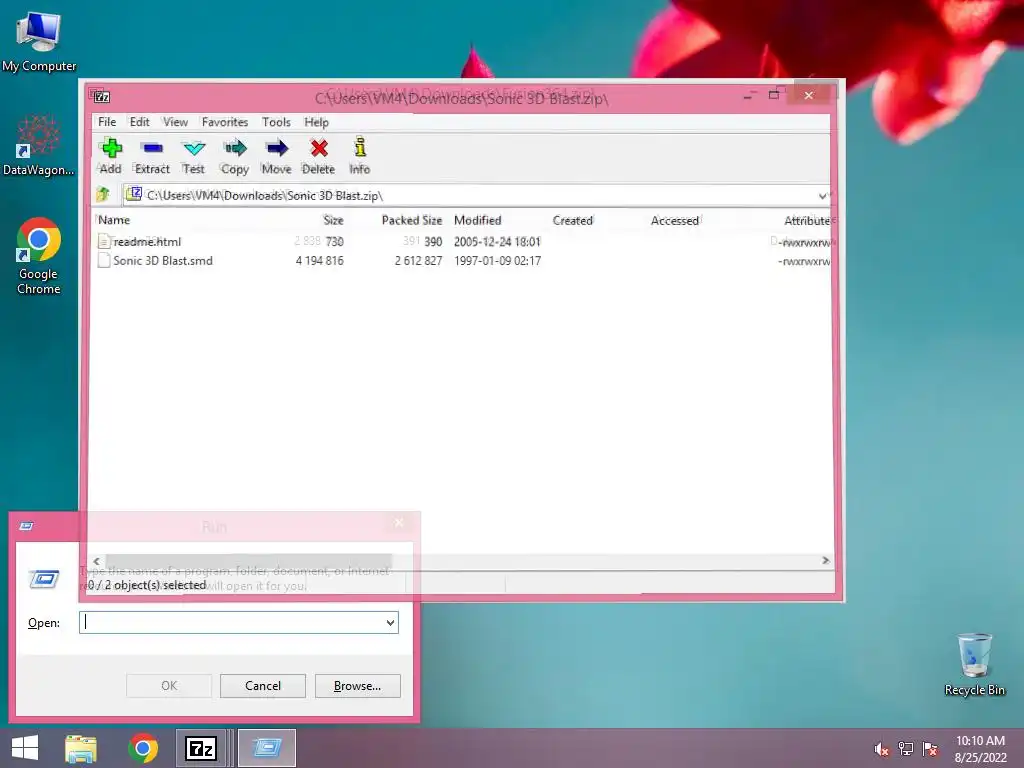The image size is (1024, 768).
Task: Click the muted volume tray icon
Action: (x=881, y=749)
